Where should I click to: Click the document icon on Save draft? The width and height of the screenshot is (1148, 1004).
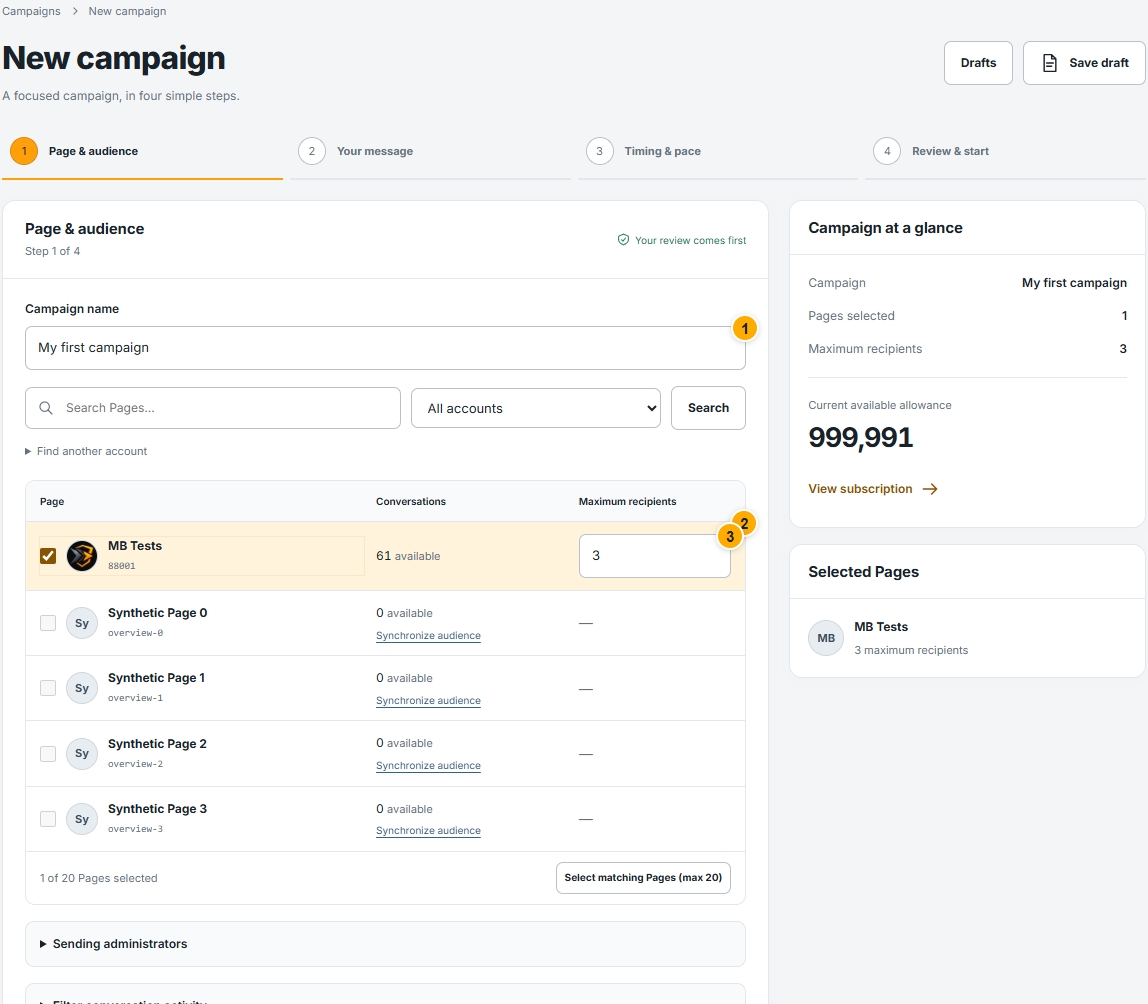point(1049,63)
